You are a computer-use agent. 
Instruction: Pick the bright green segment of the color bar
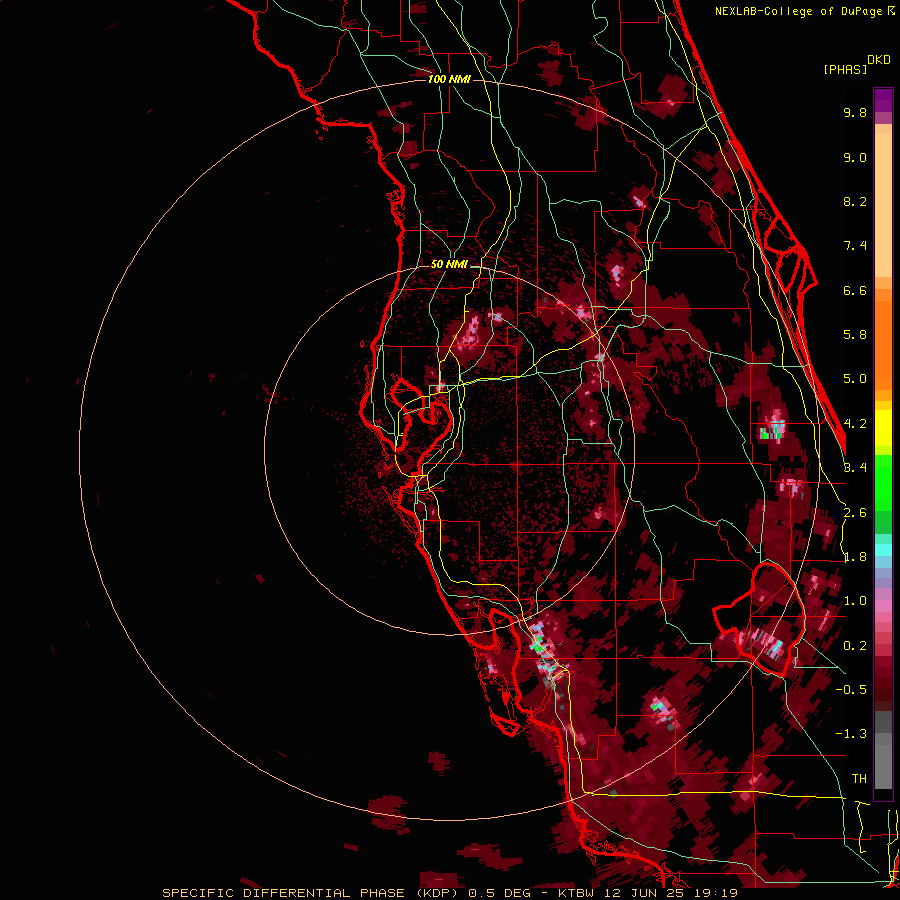pos(883,482)
